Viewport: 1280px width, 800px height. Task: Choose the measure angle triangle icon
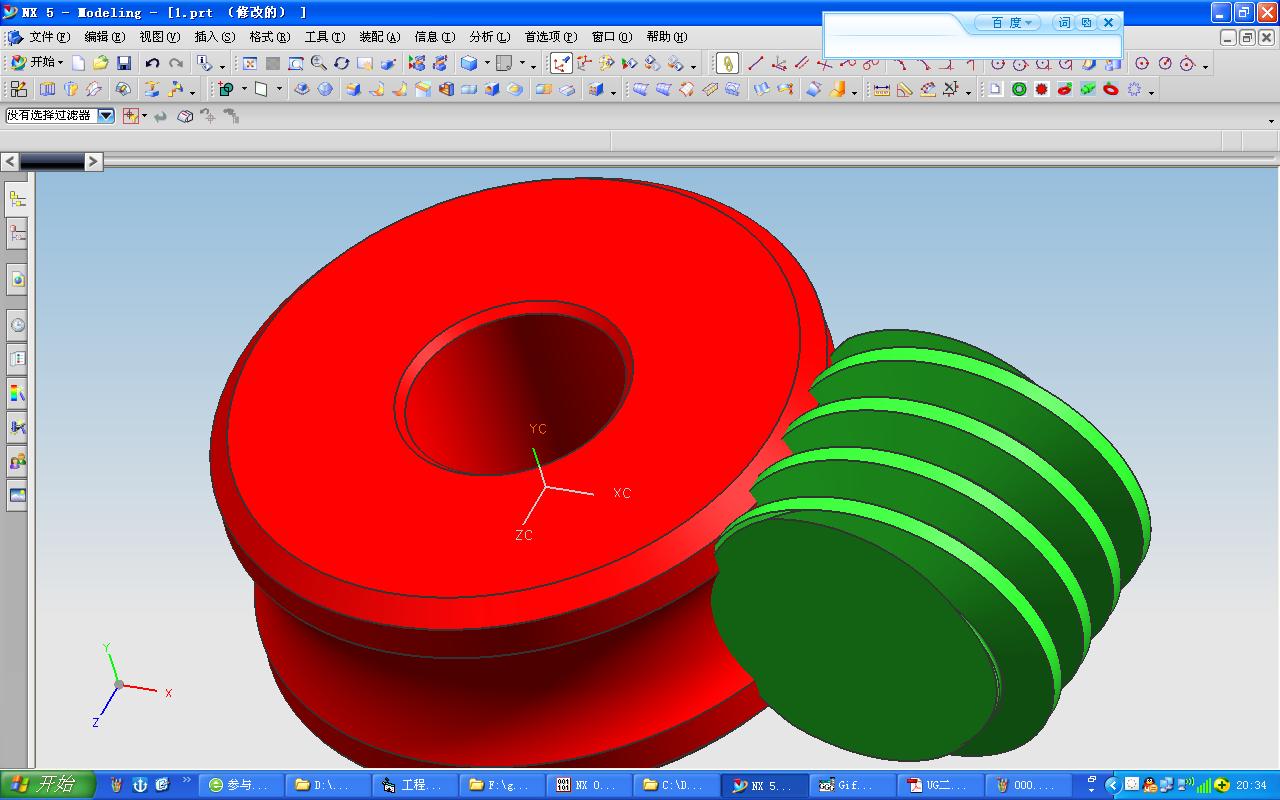click(904, 89)
